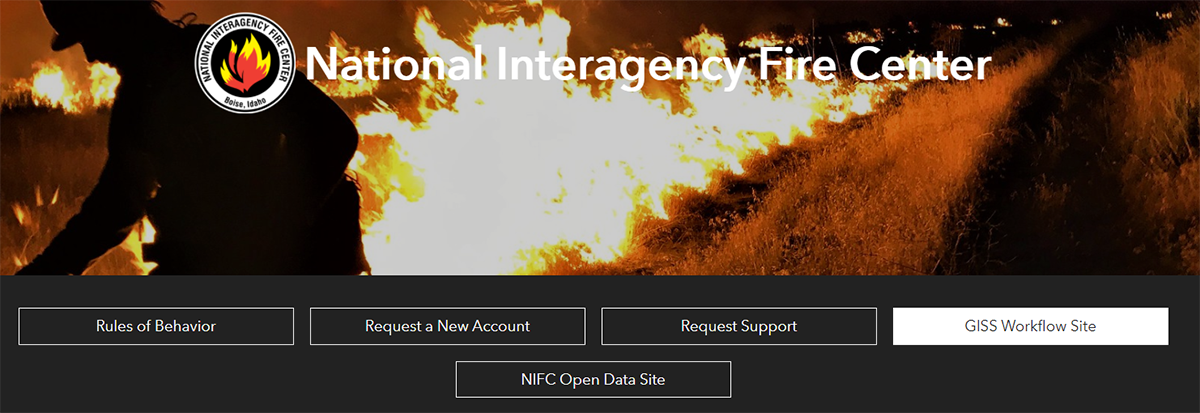Select the flame emblem inside the NIFC logo

pyautogui.click(x=245, y=64)
